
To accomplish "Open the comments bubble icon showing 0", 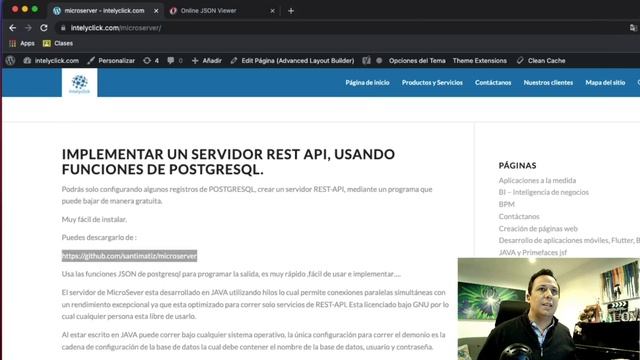I will coord(174,60).
